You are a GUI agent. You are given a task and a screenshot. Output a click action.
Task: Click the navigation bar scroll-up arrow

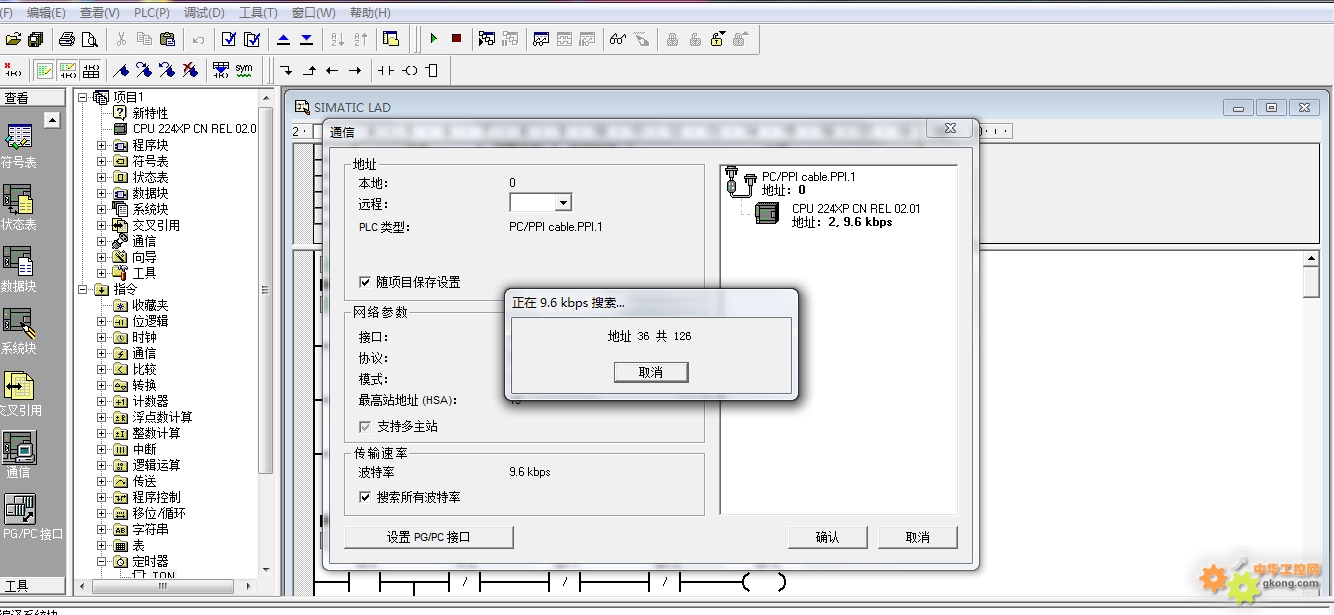coord(52,120)
